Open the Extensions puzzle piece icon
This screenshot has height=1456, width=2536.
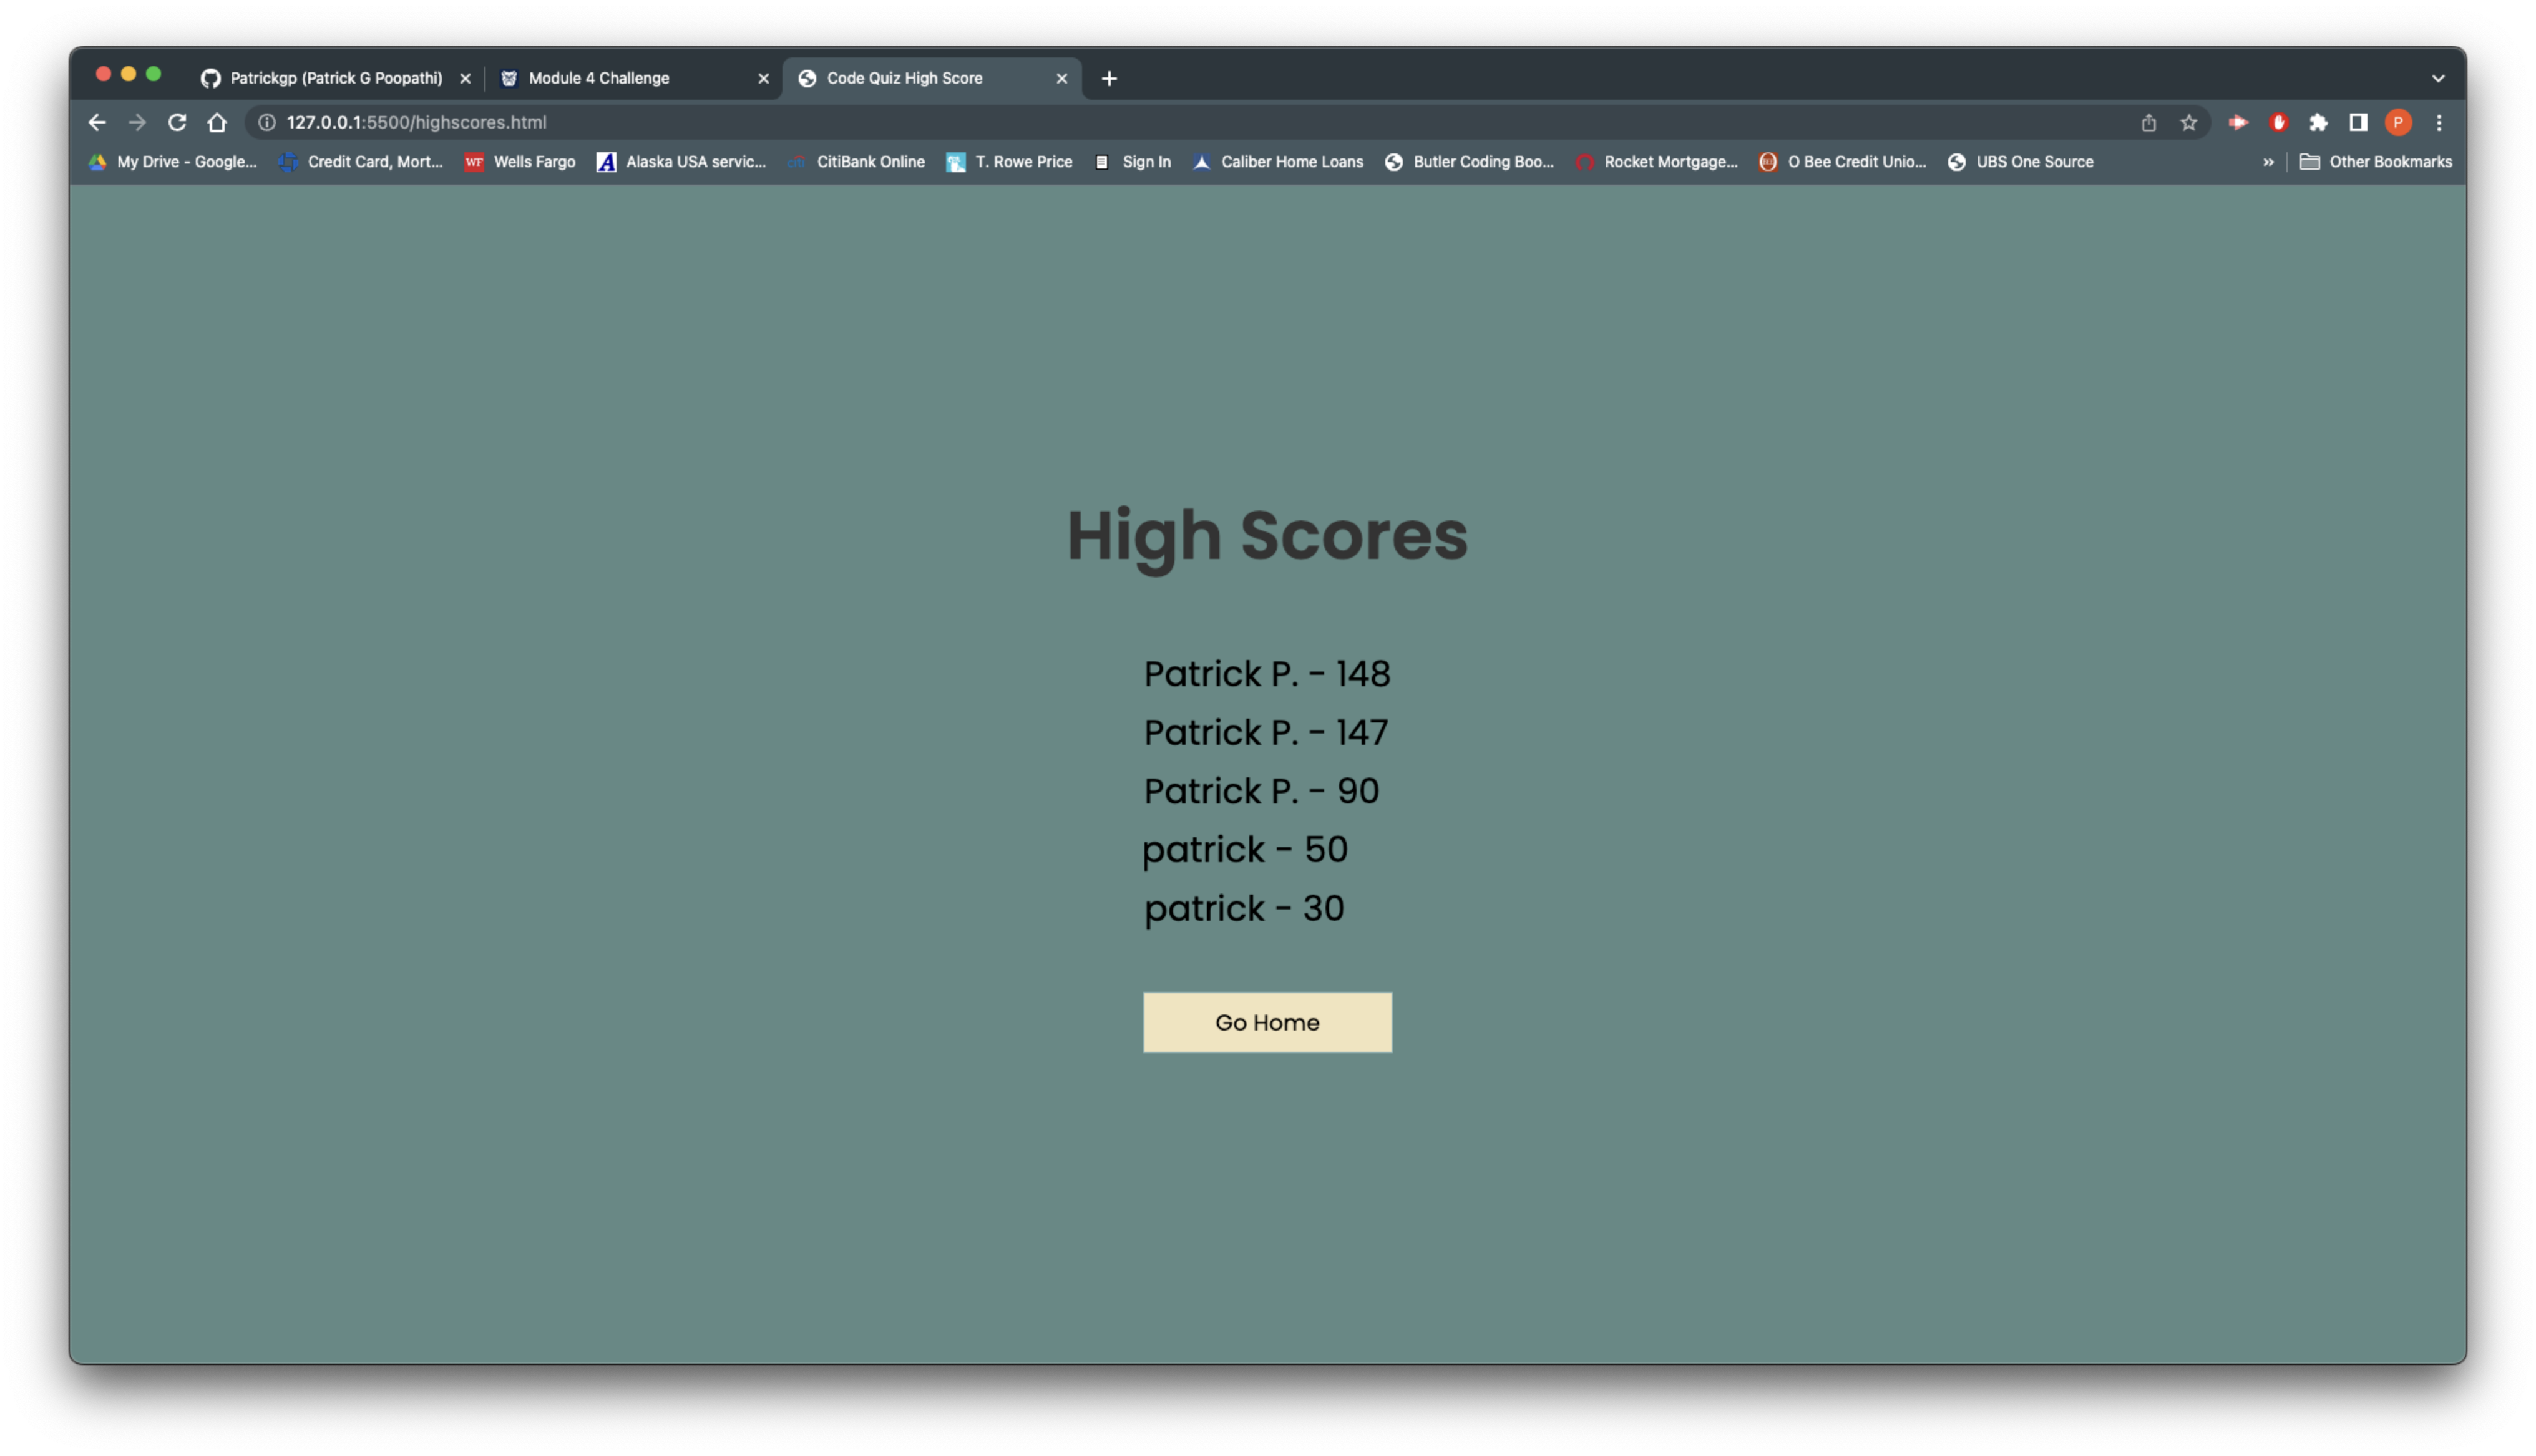[x=2319, y=122]
